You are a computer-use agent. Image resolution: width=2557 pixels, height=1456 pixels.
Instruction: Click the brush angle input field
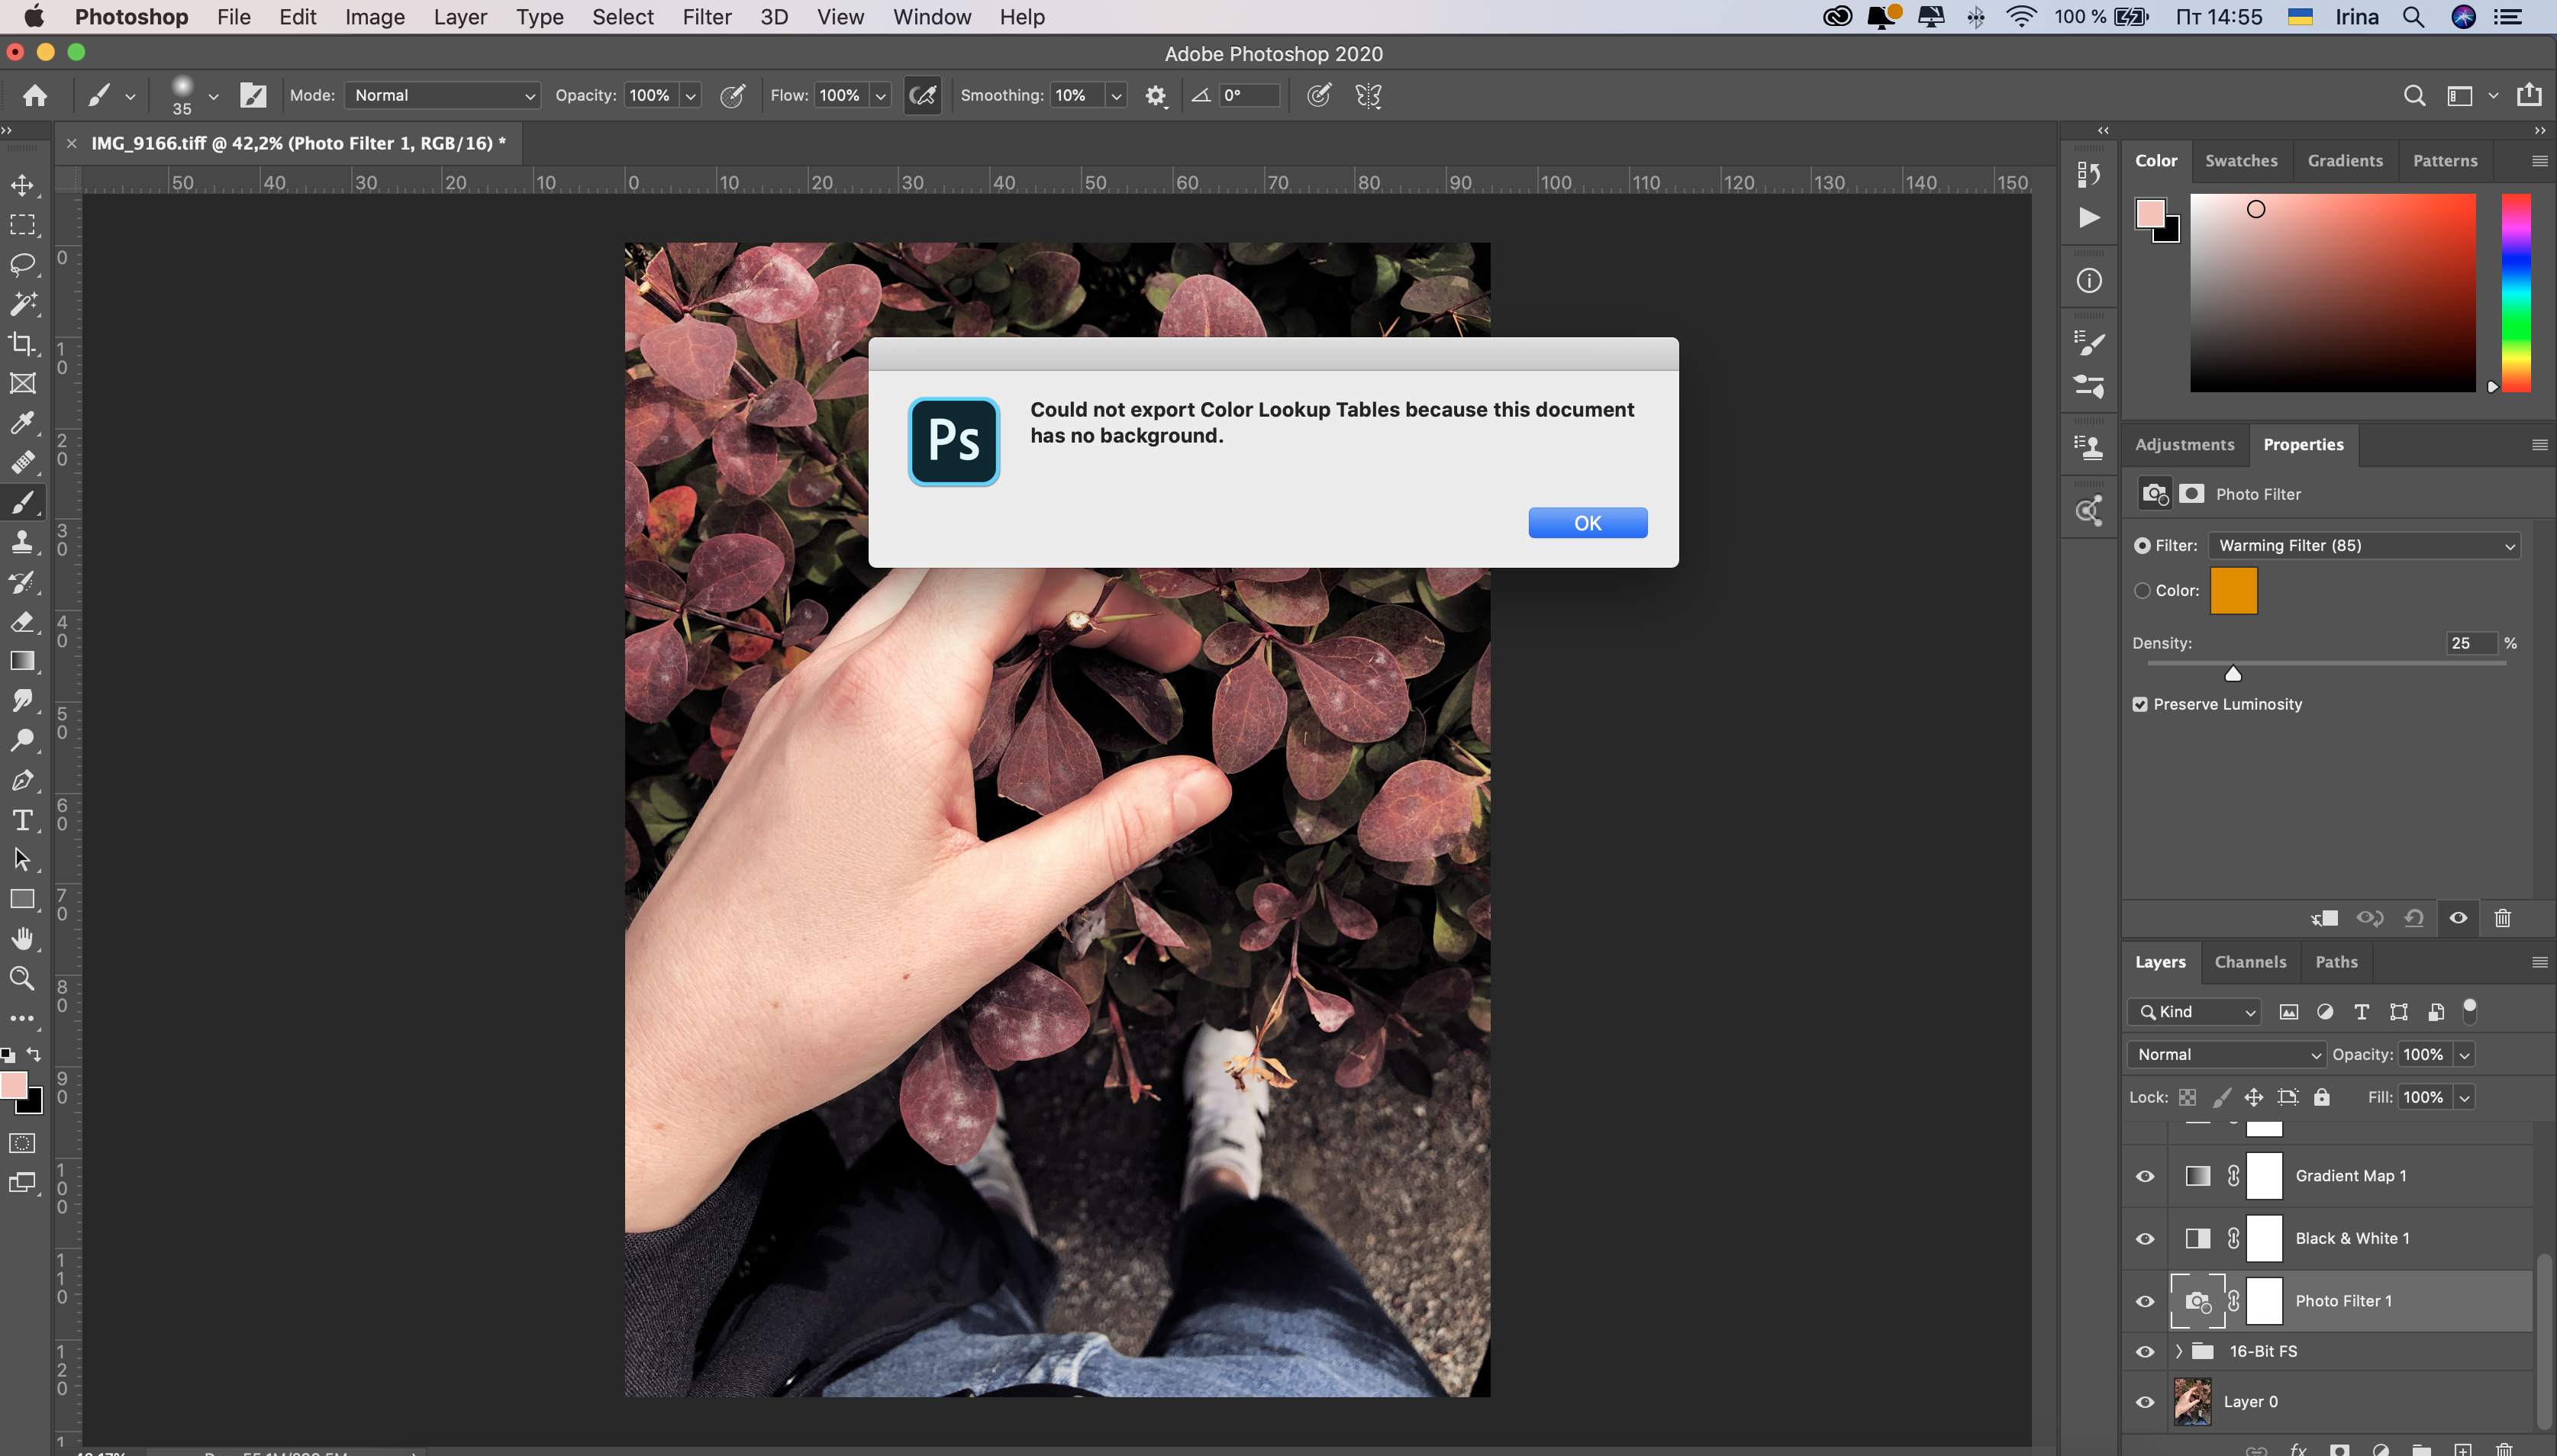click(x=1249, y=95)
